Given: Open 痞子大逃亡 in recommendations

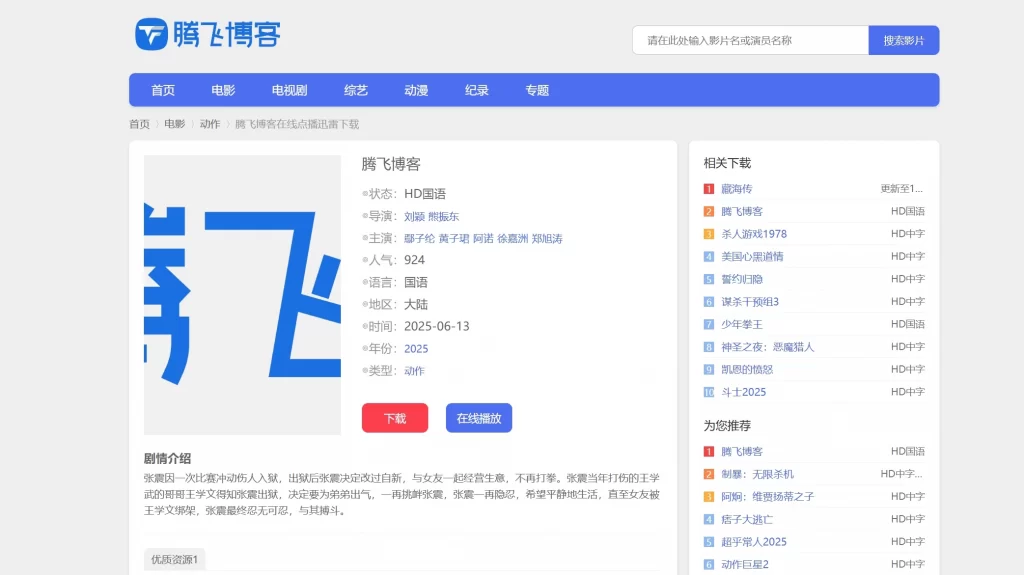Looking at the screenshot, I should [747, 519].
